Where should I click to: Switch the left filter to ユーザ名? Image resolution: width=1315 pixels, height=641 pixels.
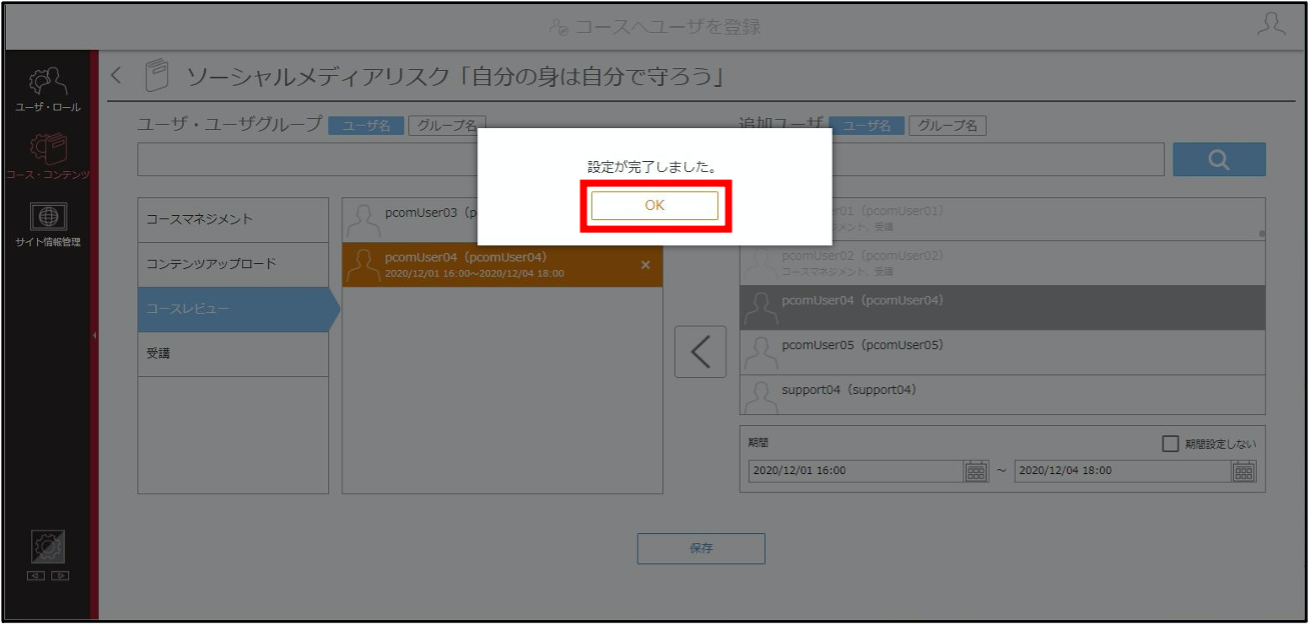click(x=366, y=125)
